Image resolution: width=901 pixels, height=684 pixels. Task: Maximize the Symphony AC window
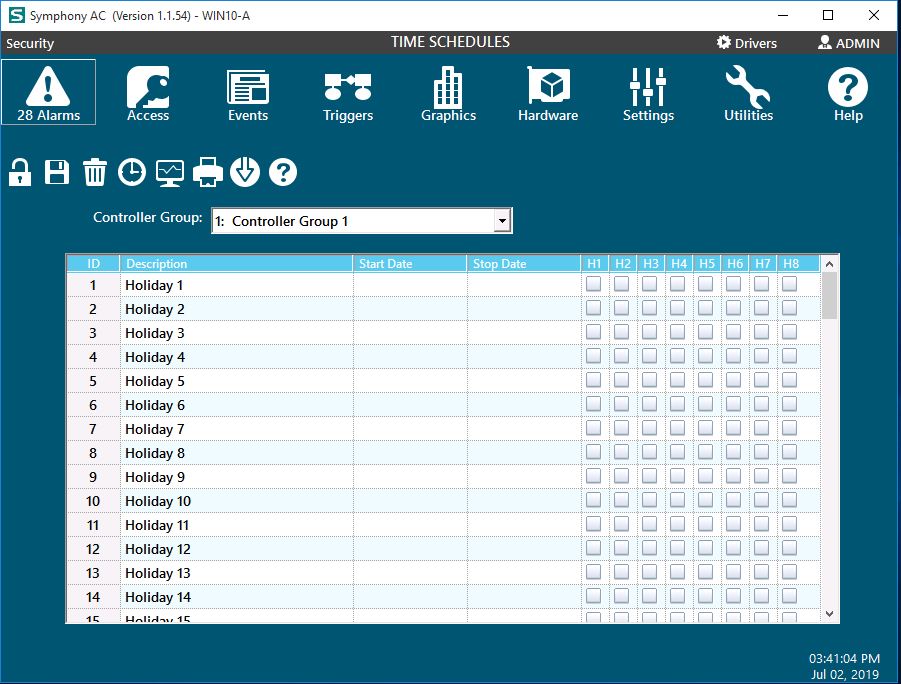[x=828, y=16]
